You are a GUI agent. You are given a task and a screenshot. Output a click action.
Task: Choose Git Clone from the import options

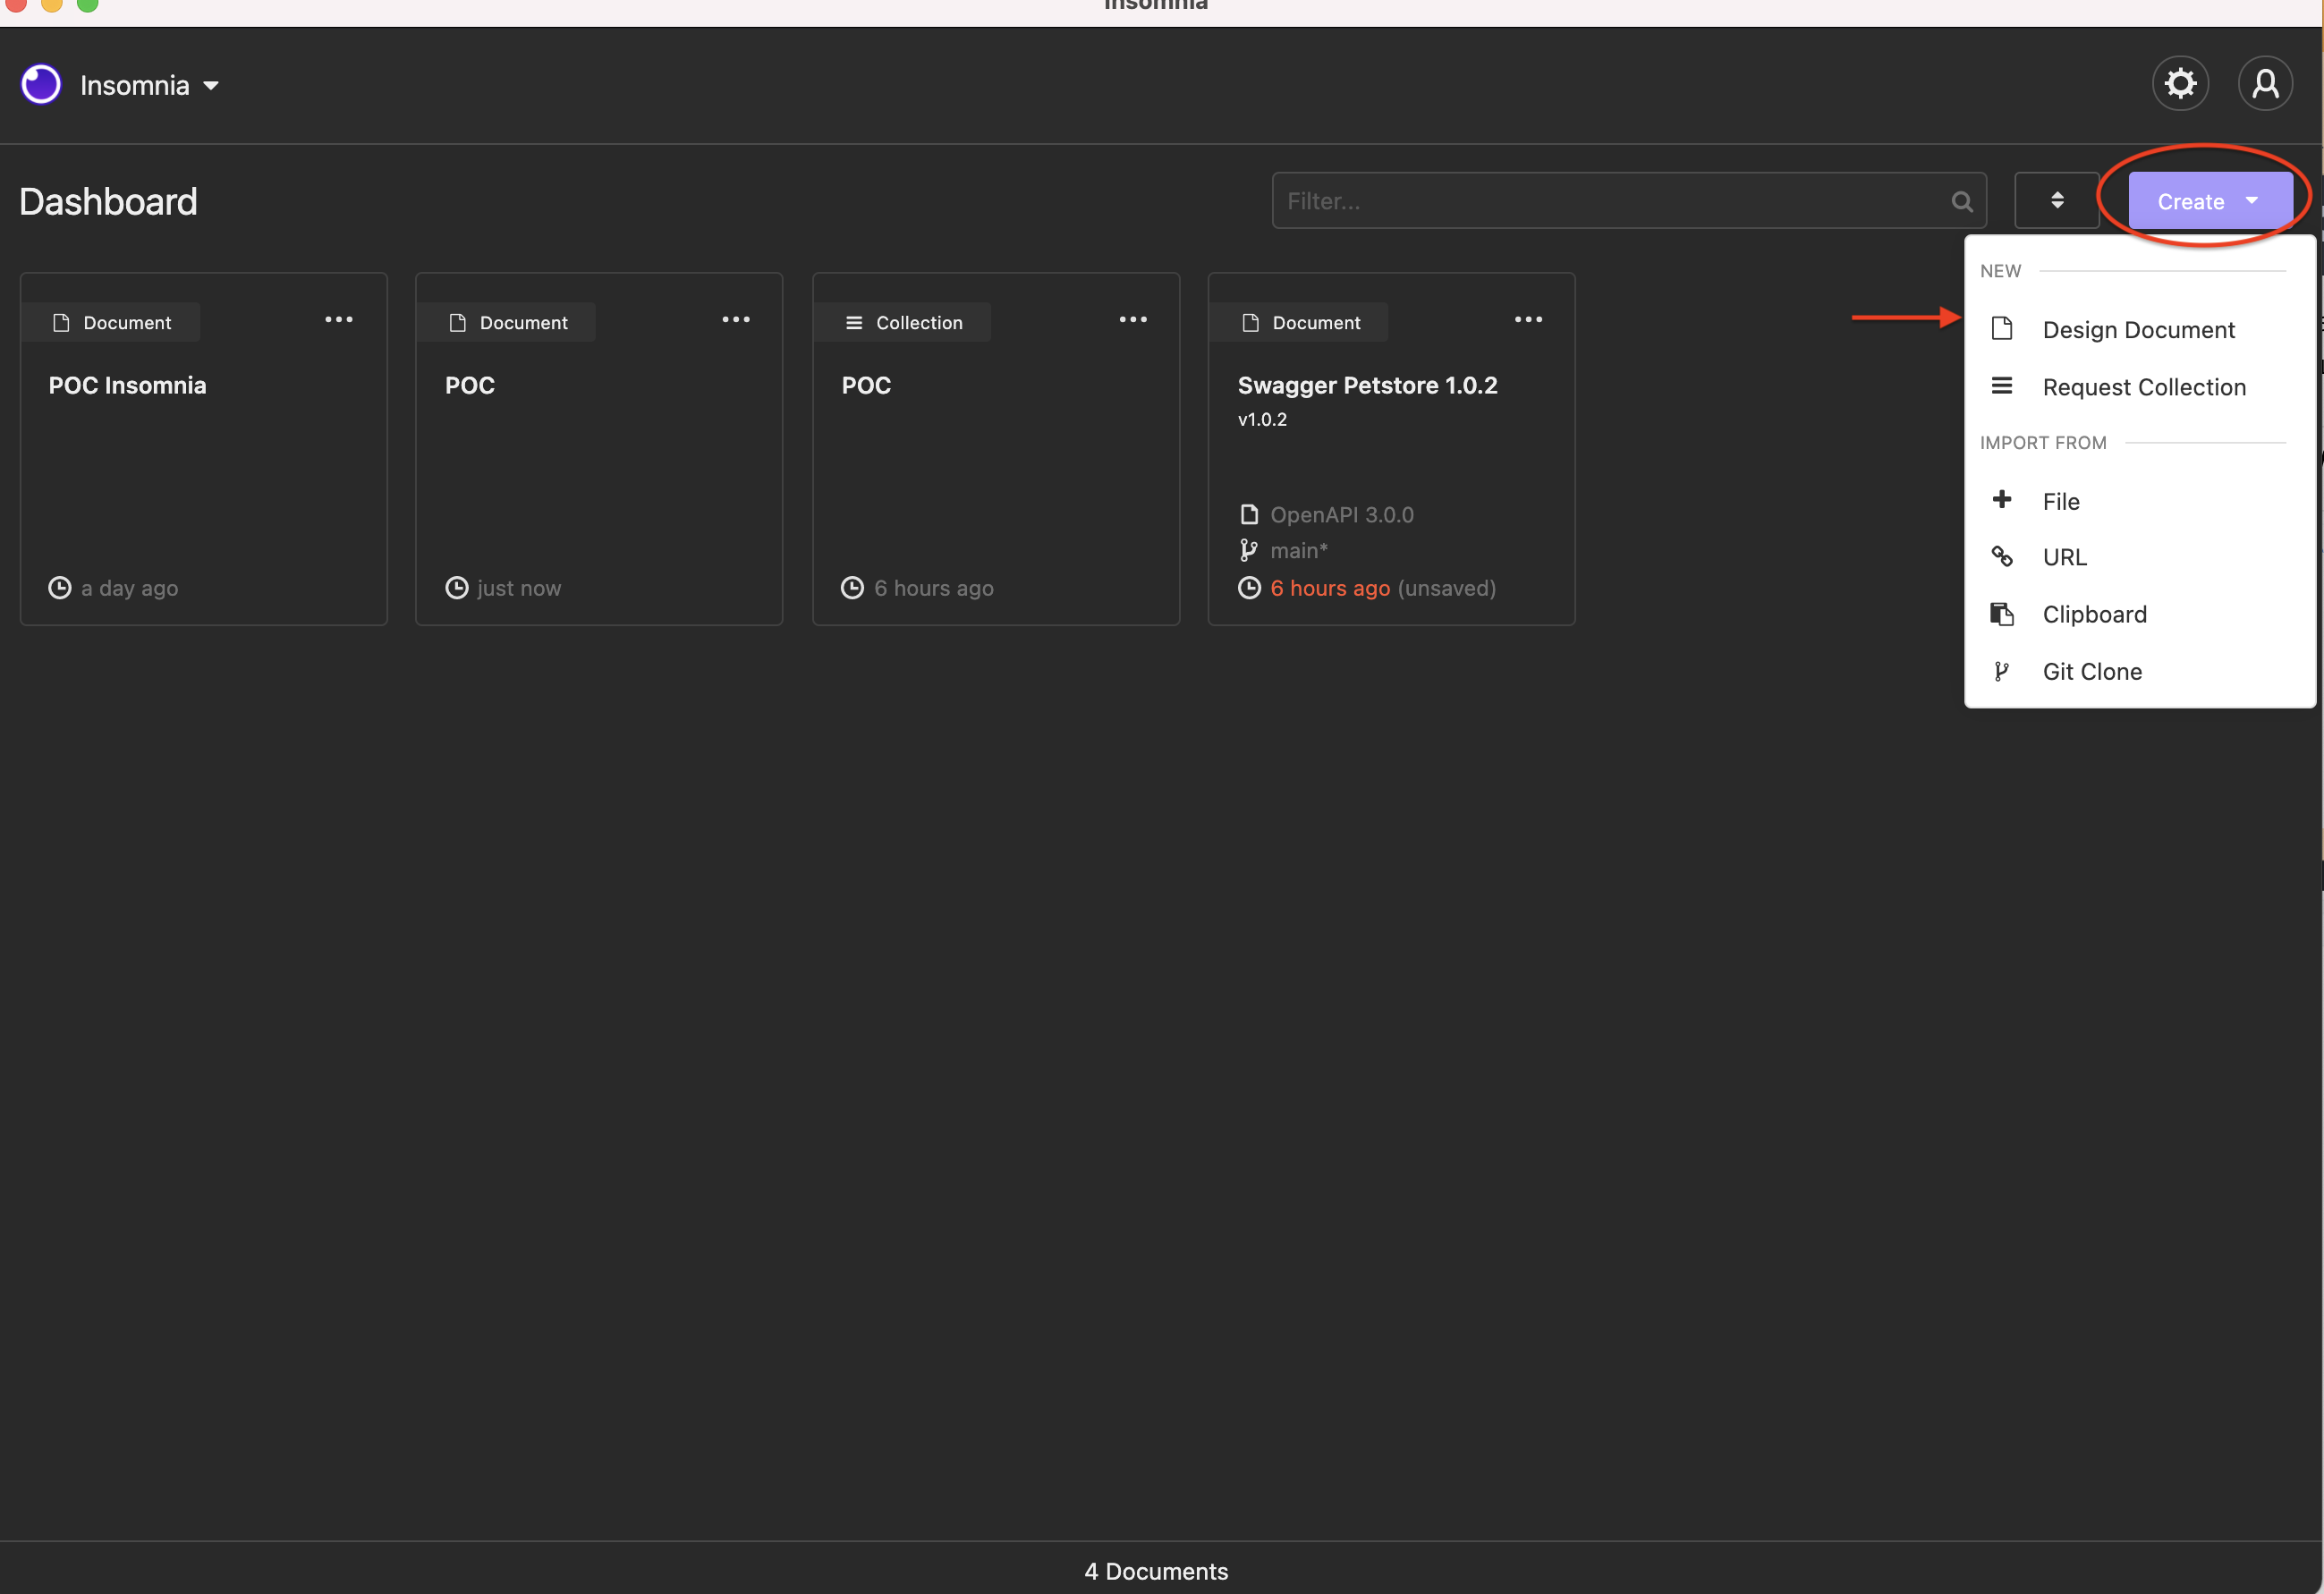tap(2092, 670)
